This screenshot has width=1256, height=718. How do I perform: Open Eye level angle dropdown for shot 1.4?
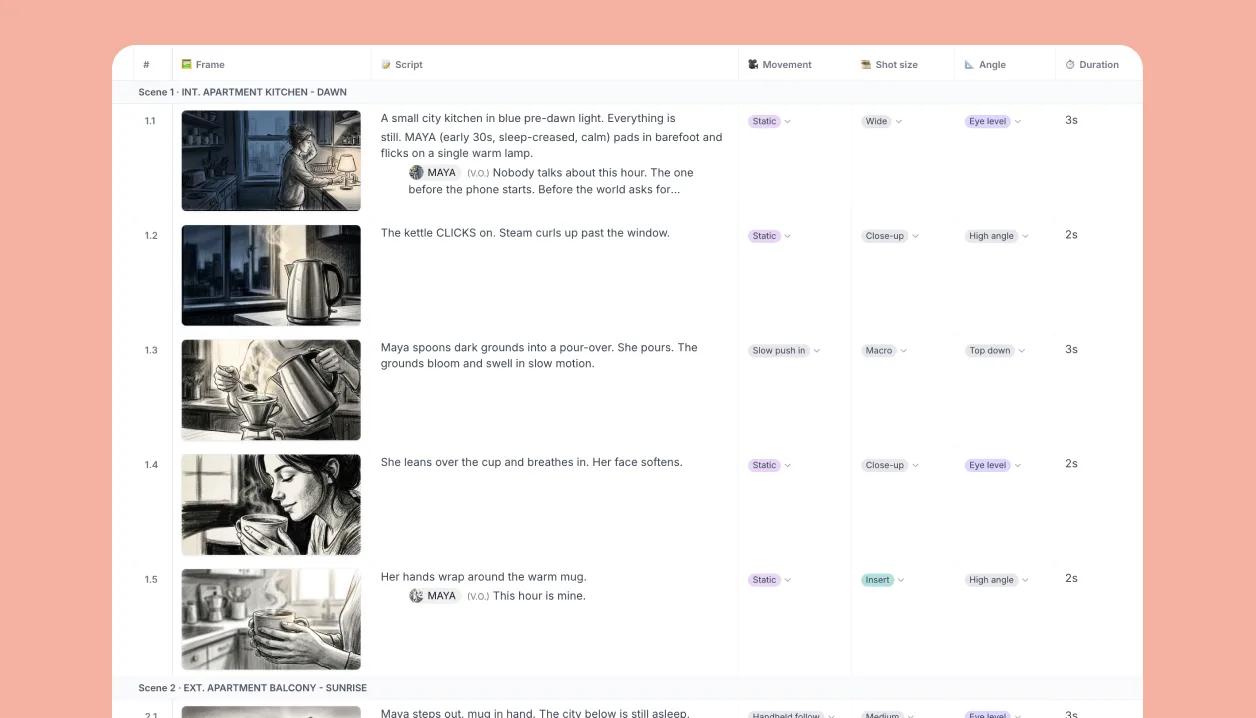994,465
